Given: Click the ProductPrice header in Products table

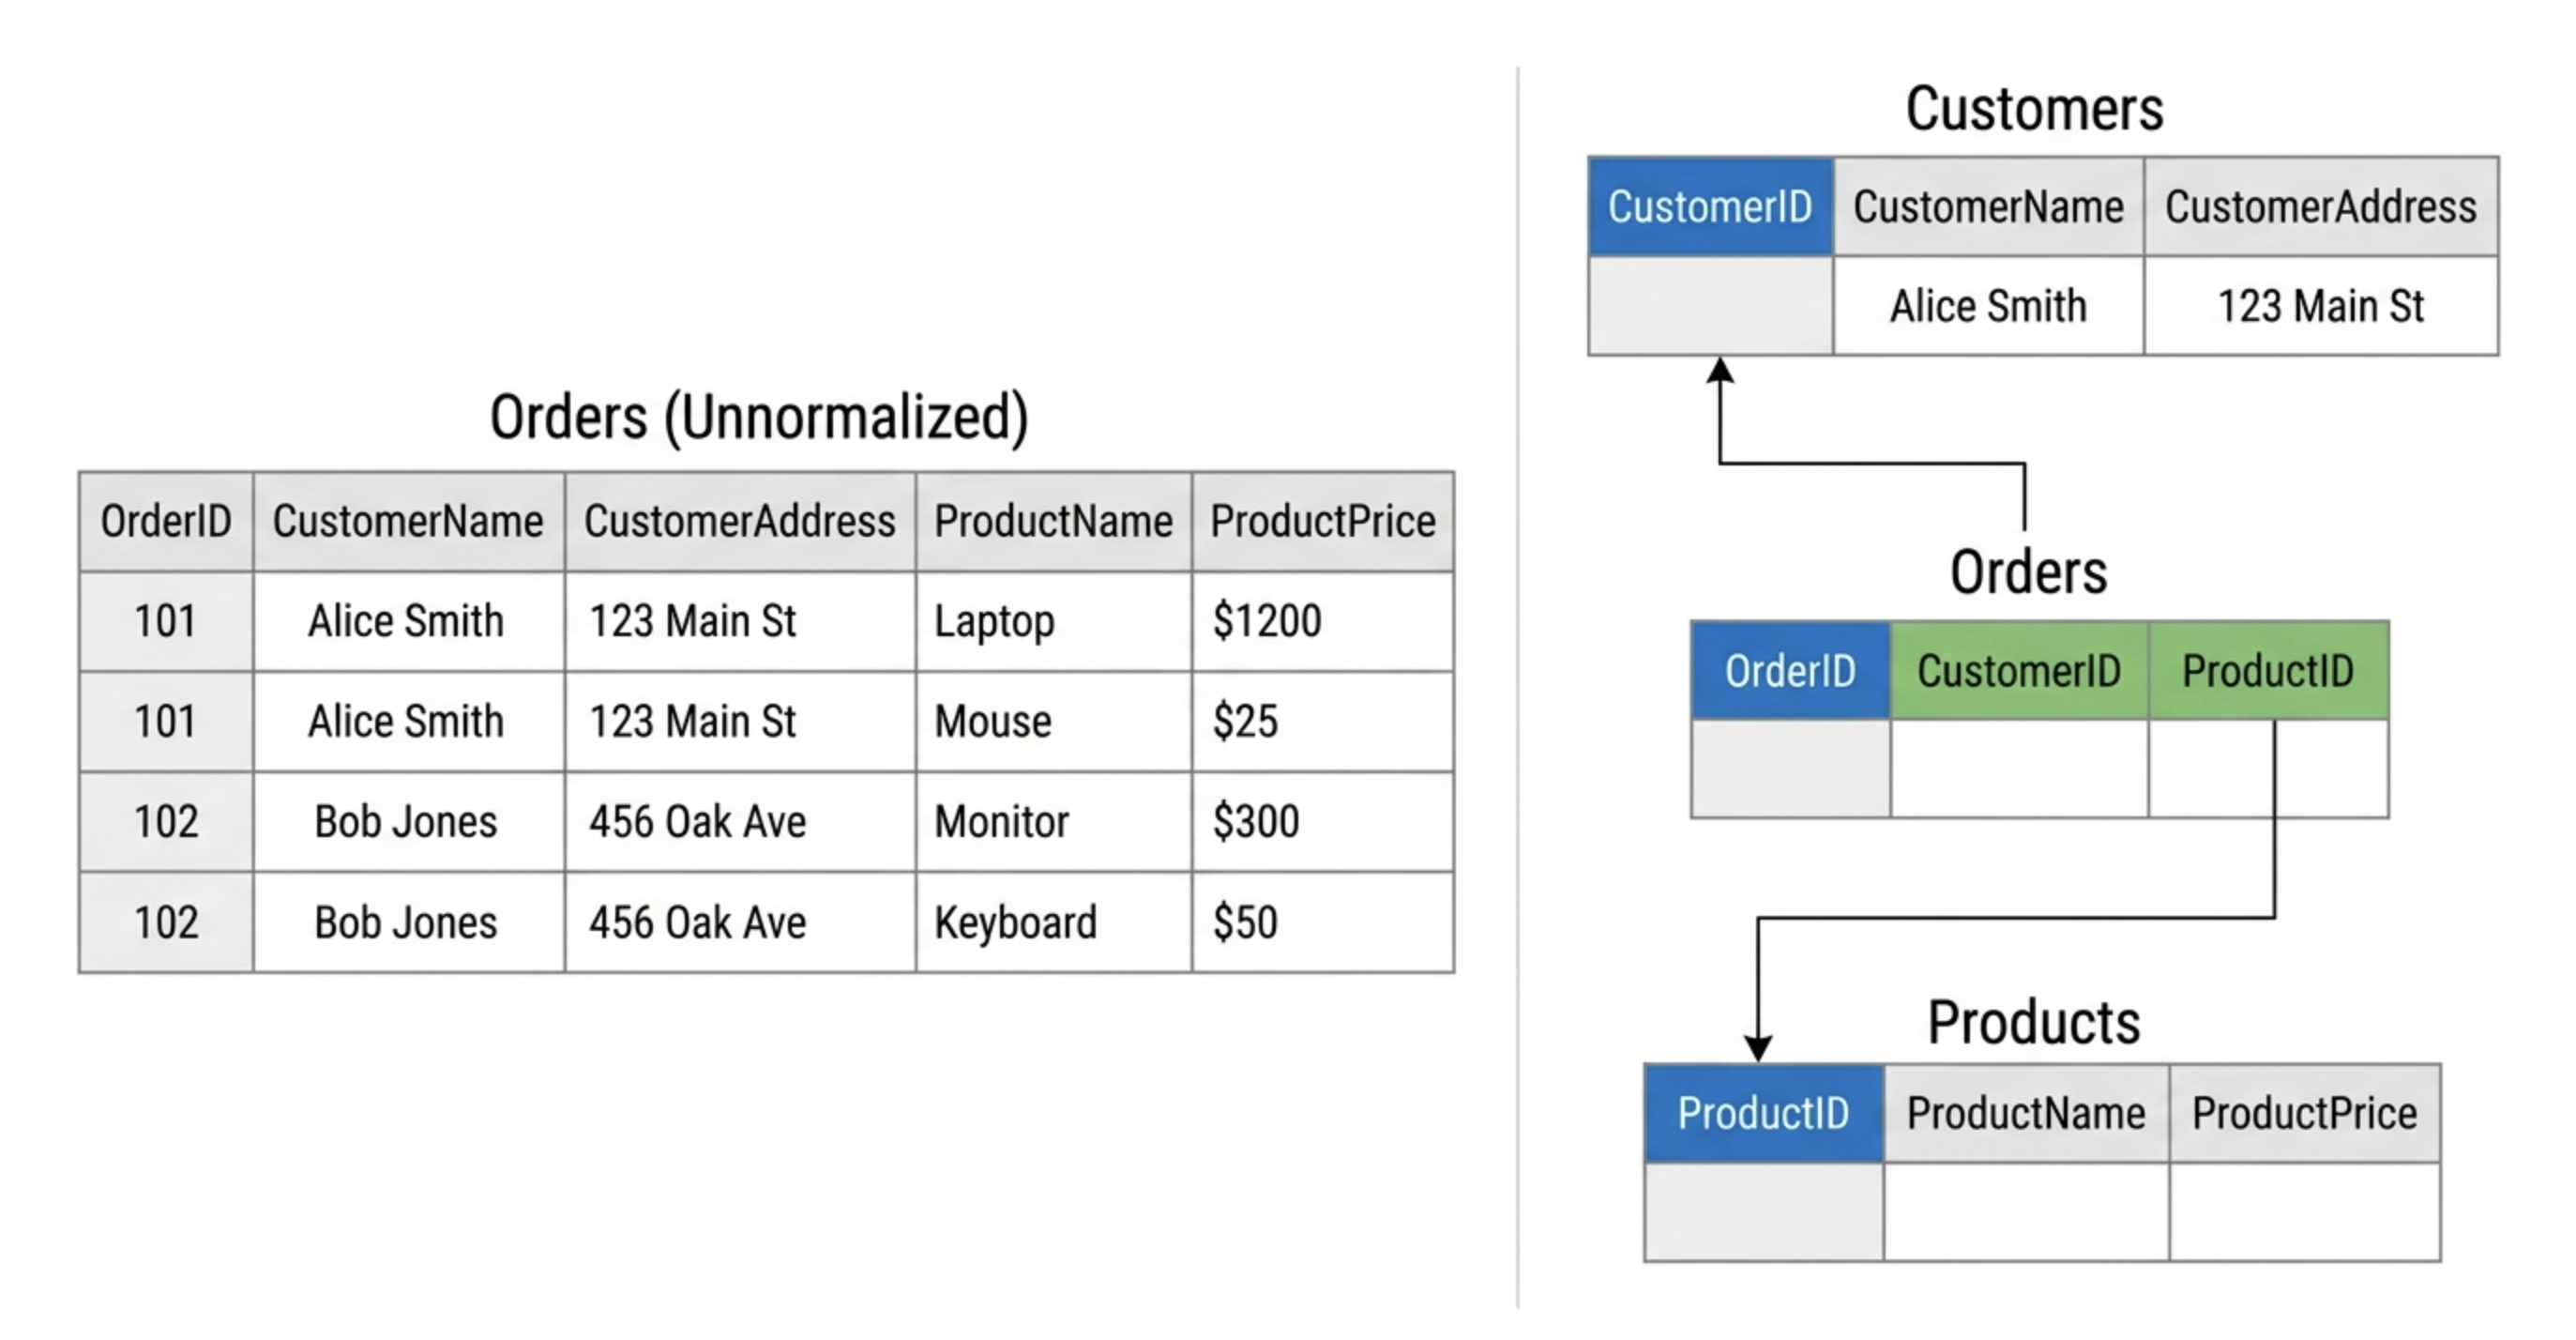Looking at the screenshot, I should 2304,1113.
